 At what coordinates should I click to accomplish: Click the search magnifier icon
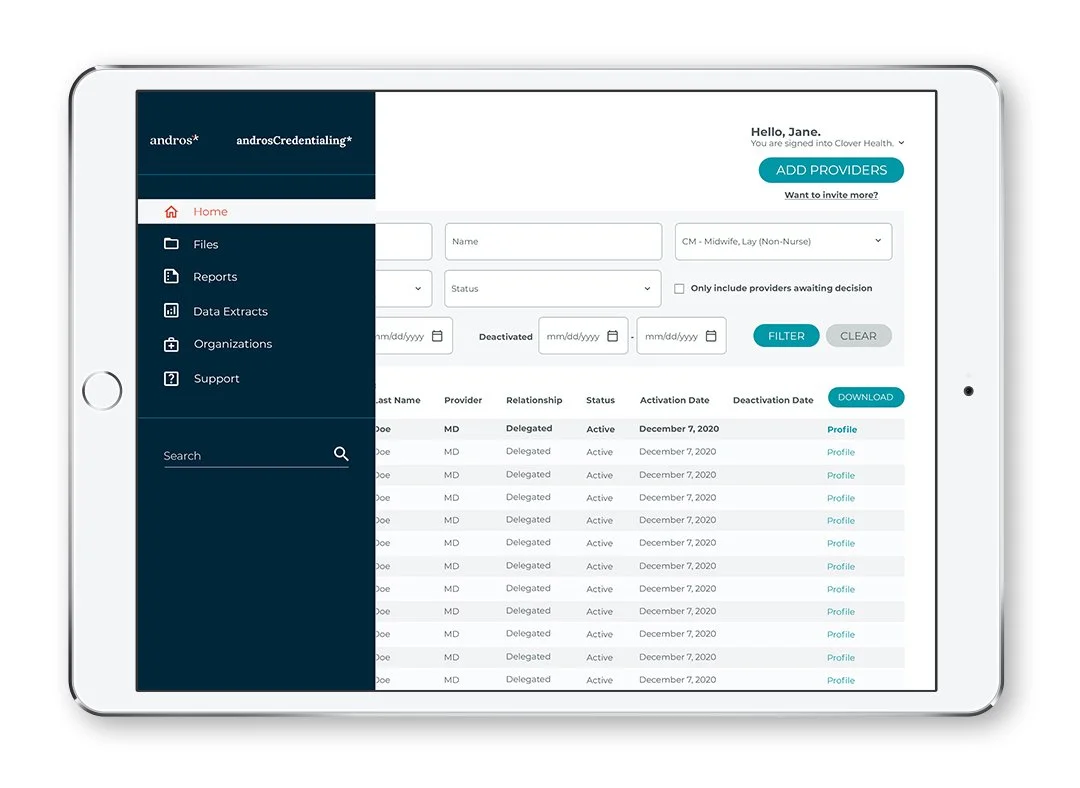tap(341, 453)
